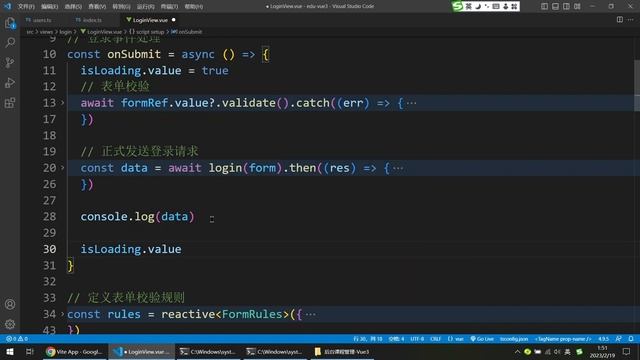The image size is (640, 360).
Task: Open the Sogou toolbox grid icon
Action: [514, 6]
